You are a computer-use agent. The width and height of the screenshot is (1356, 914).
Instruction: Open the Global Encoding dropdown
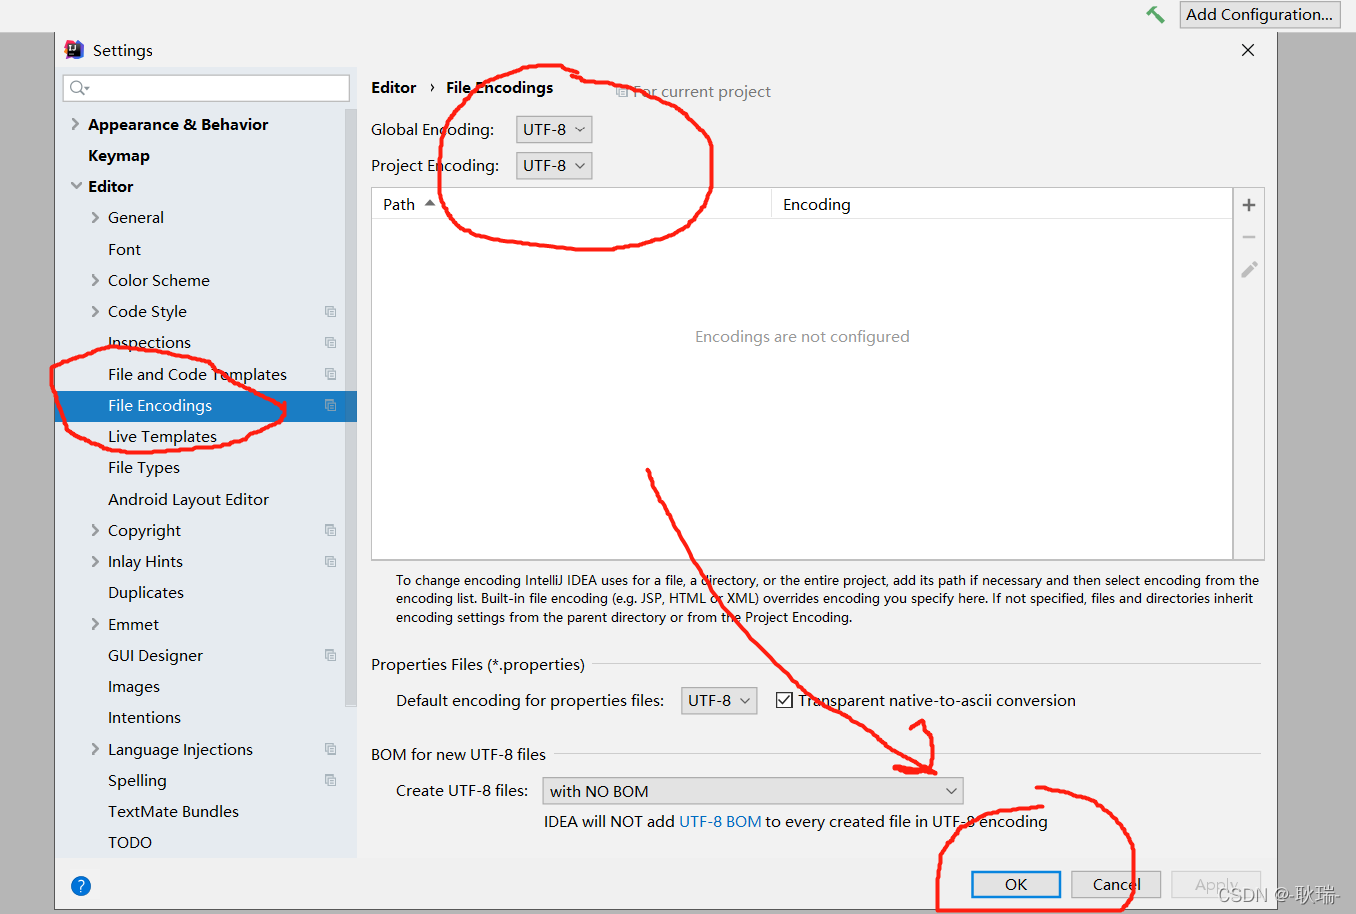click(x=554, y=129)
